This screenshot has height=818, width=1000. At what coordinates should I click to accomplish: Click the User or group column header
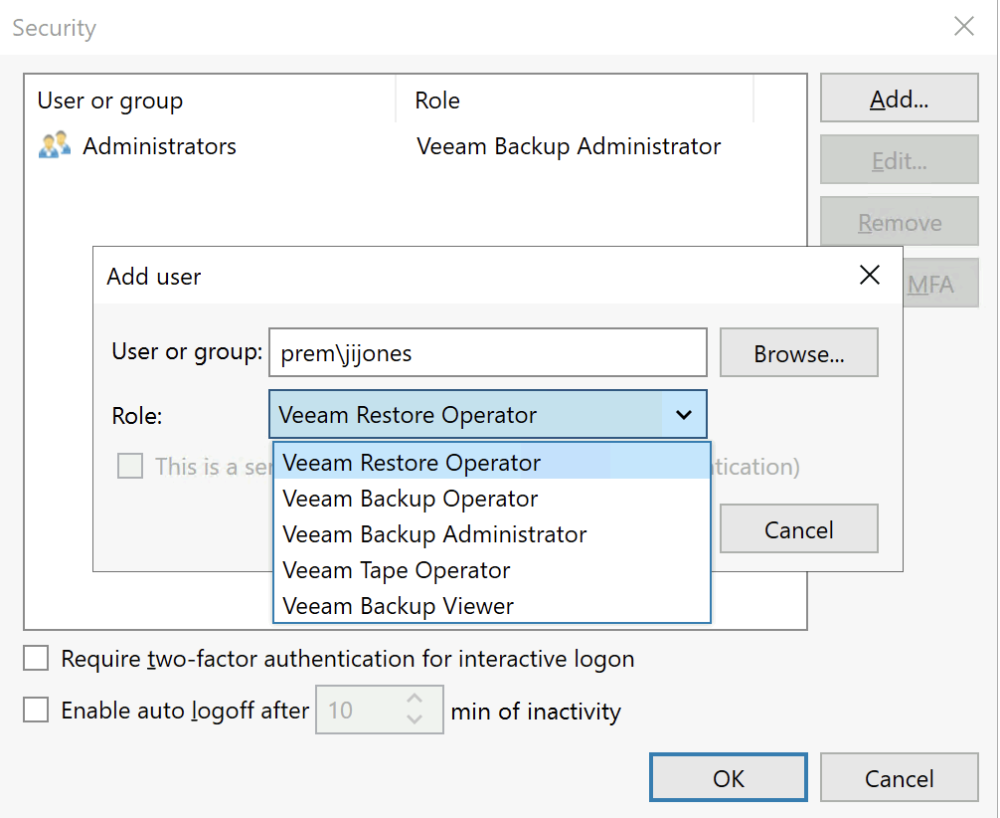109,100
